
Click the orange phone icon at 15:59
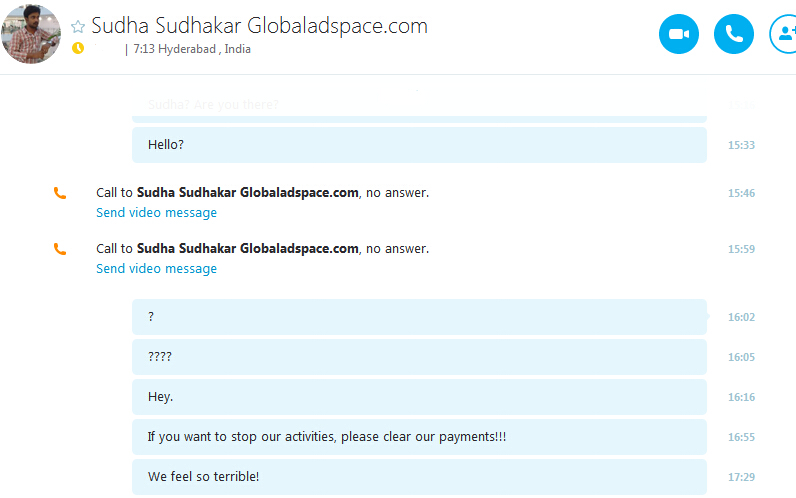(x=60, y=249)
